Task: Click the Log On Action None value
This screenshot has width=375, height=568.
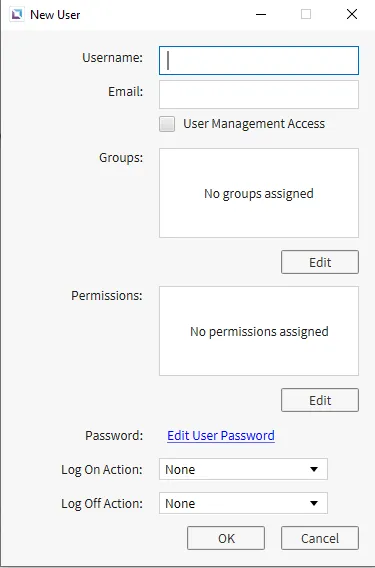Action: (x=180, y=469)
